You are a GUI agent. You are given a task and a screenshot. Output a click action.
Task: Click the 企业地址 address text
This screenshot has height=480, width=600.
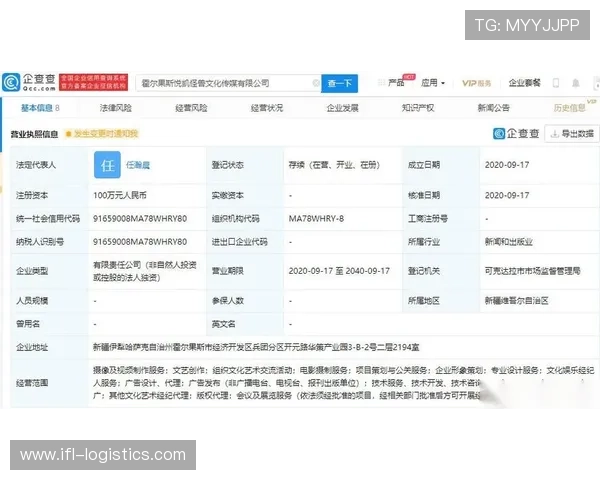(x=256, y=347)
